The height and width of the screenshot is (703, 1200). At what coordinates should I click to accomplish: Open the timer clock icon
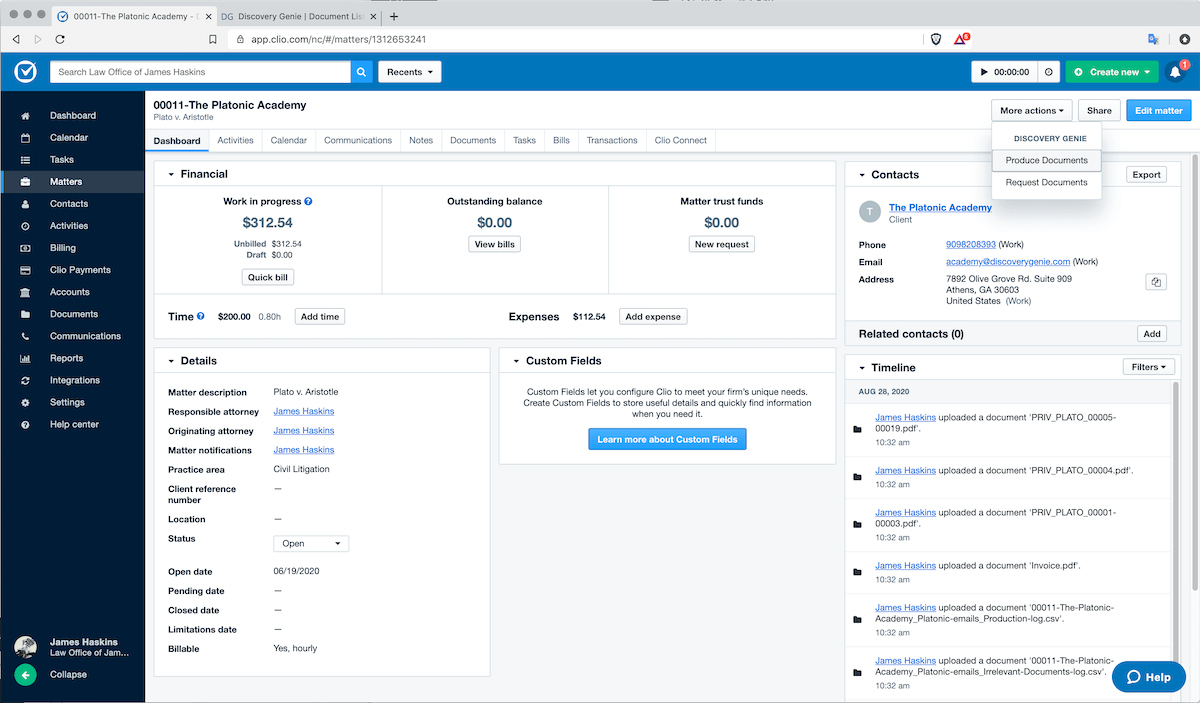coord(1048,72)
